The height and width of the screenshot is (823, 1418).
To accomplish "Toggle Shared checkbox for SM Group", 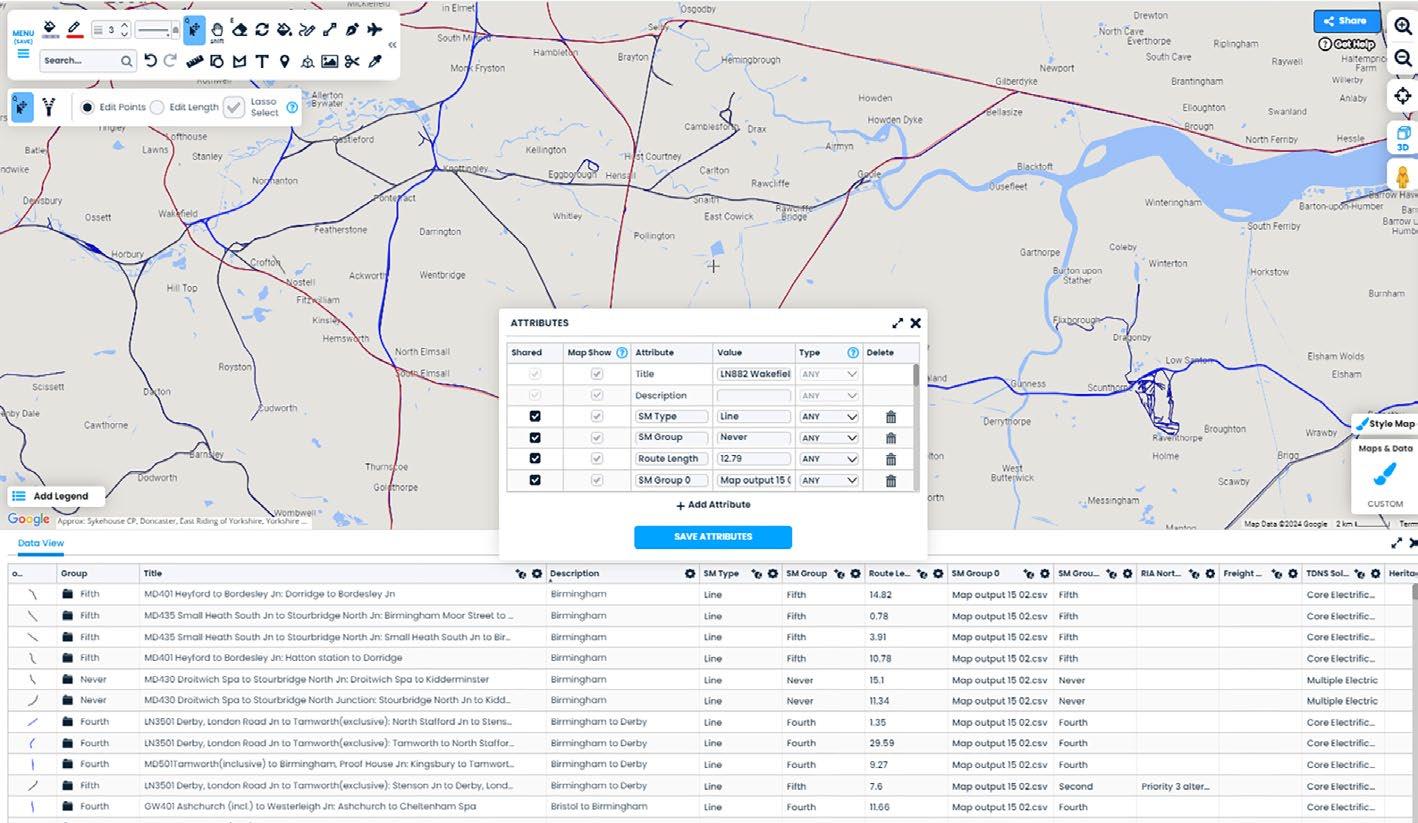I will coord(535,437).
